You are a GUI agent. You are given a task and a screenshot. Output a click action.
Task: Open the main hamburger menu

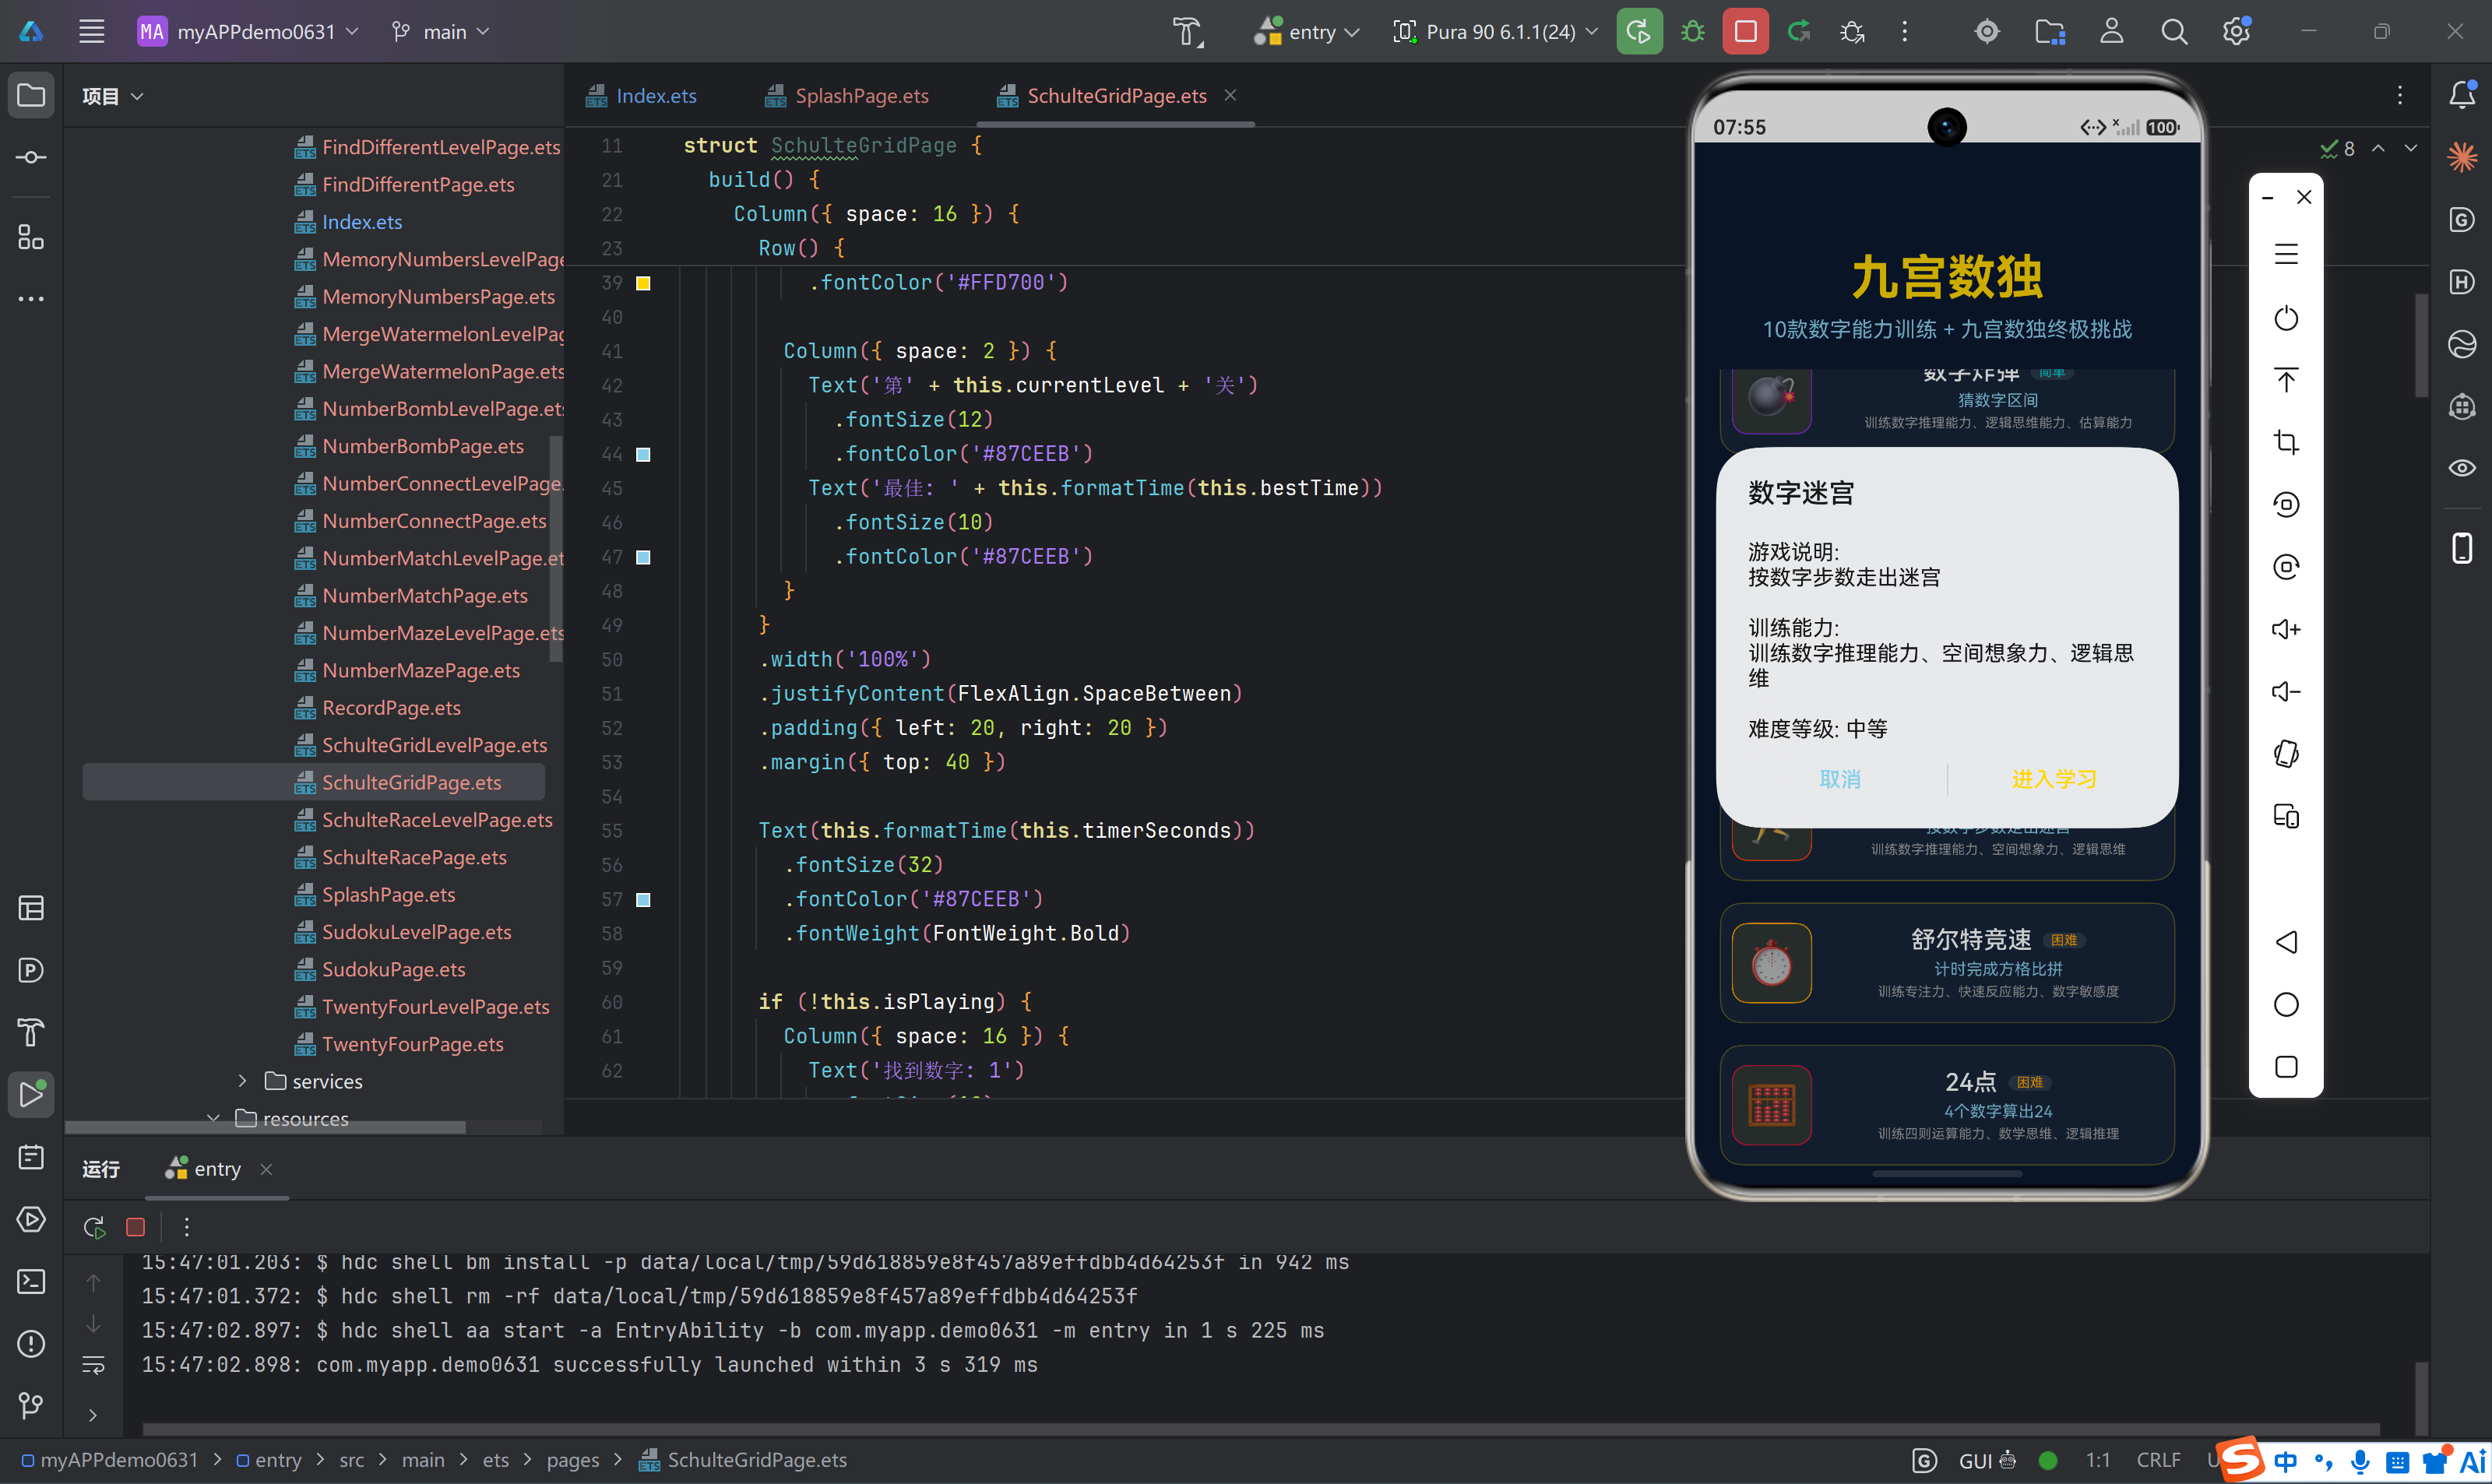tap(92, 32)
